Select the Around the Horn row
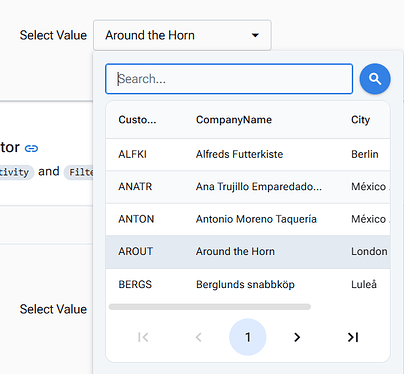 [x=248, y=252]
